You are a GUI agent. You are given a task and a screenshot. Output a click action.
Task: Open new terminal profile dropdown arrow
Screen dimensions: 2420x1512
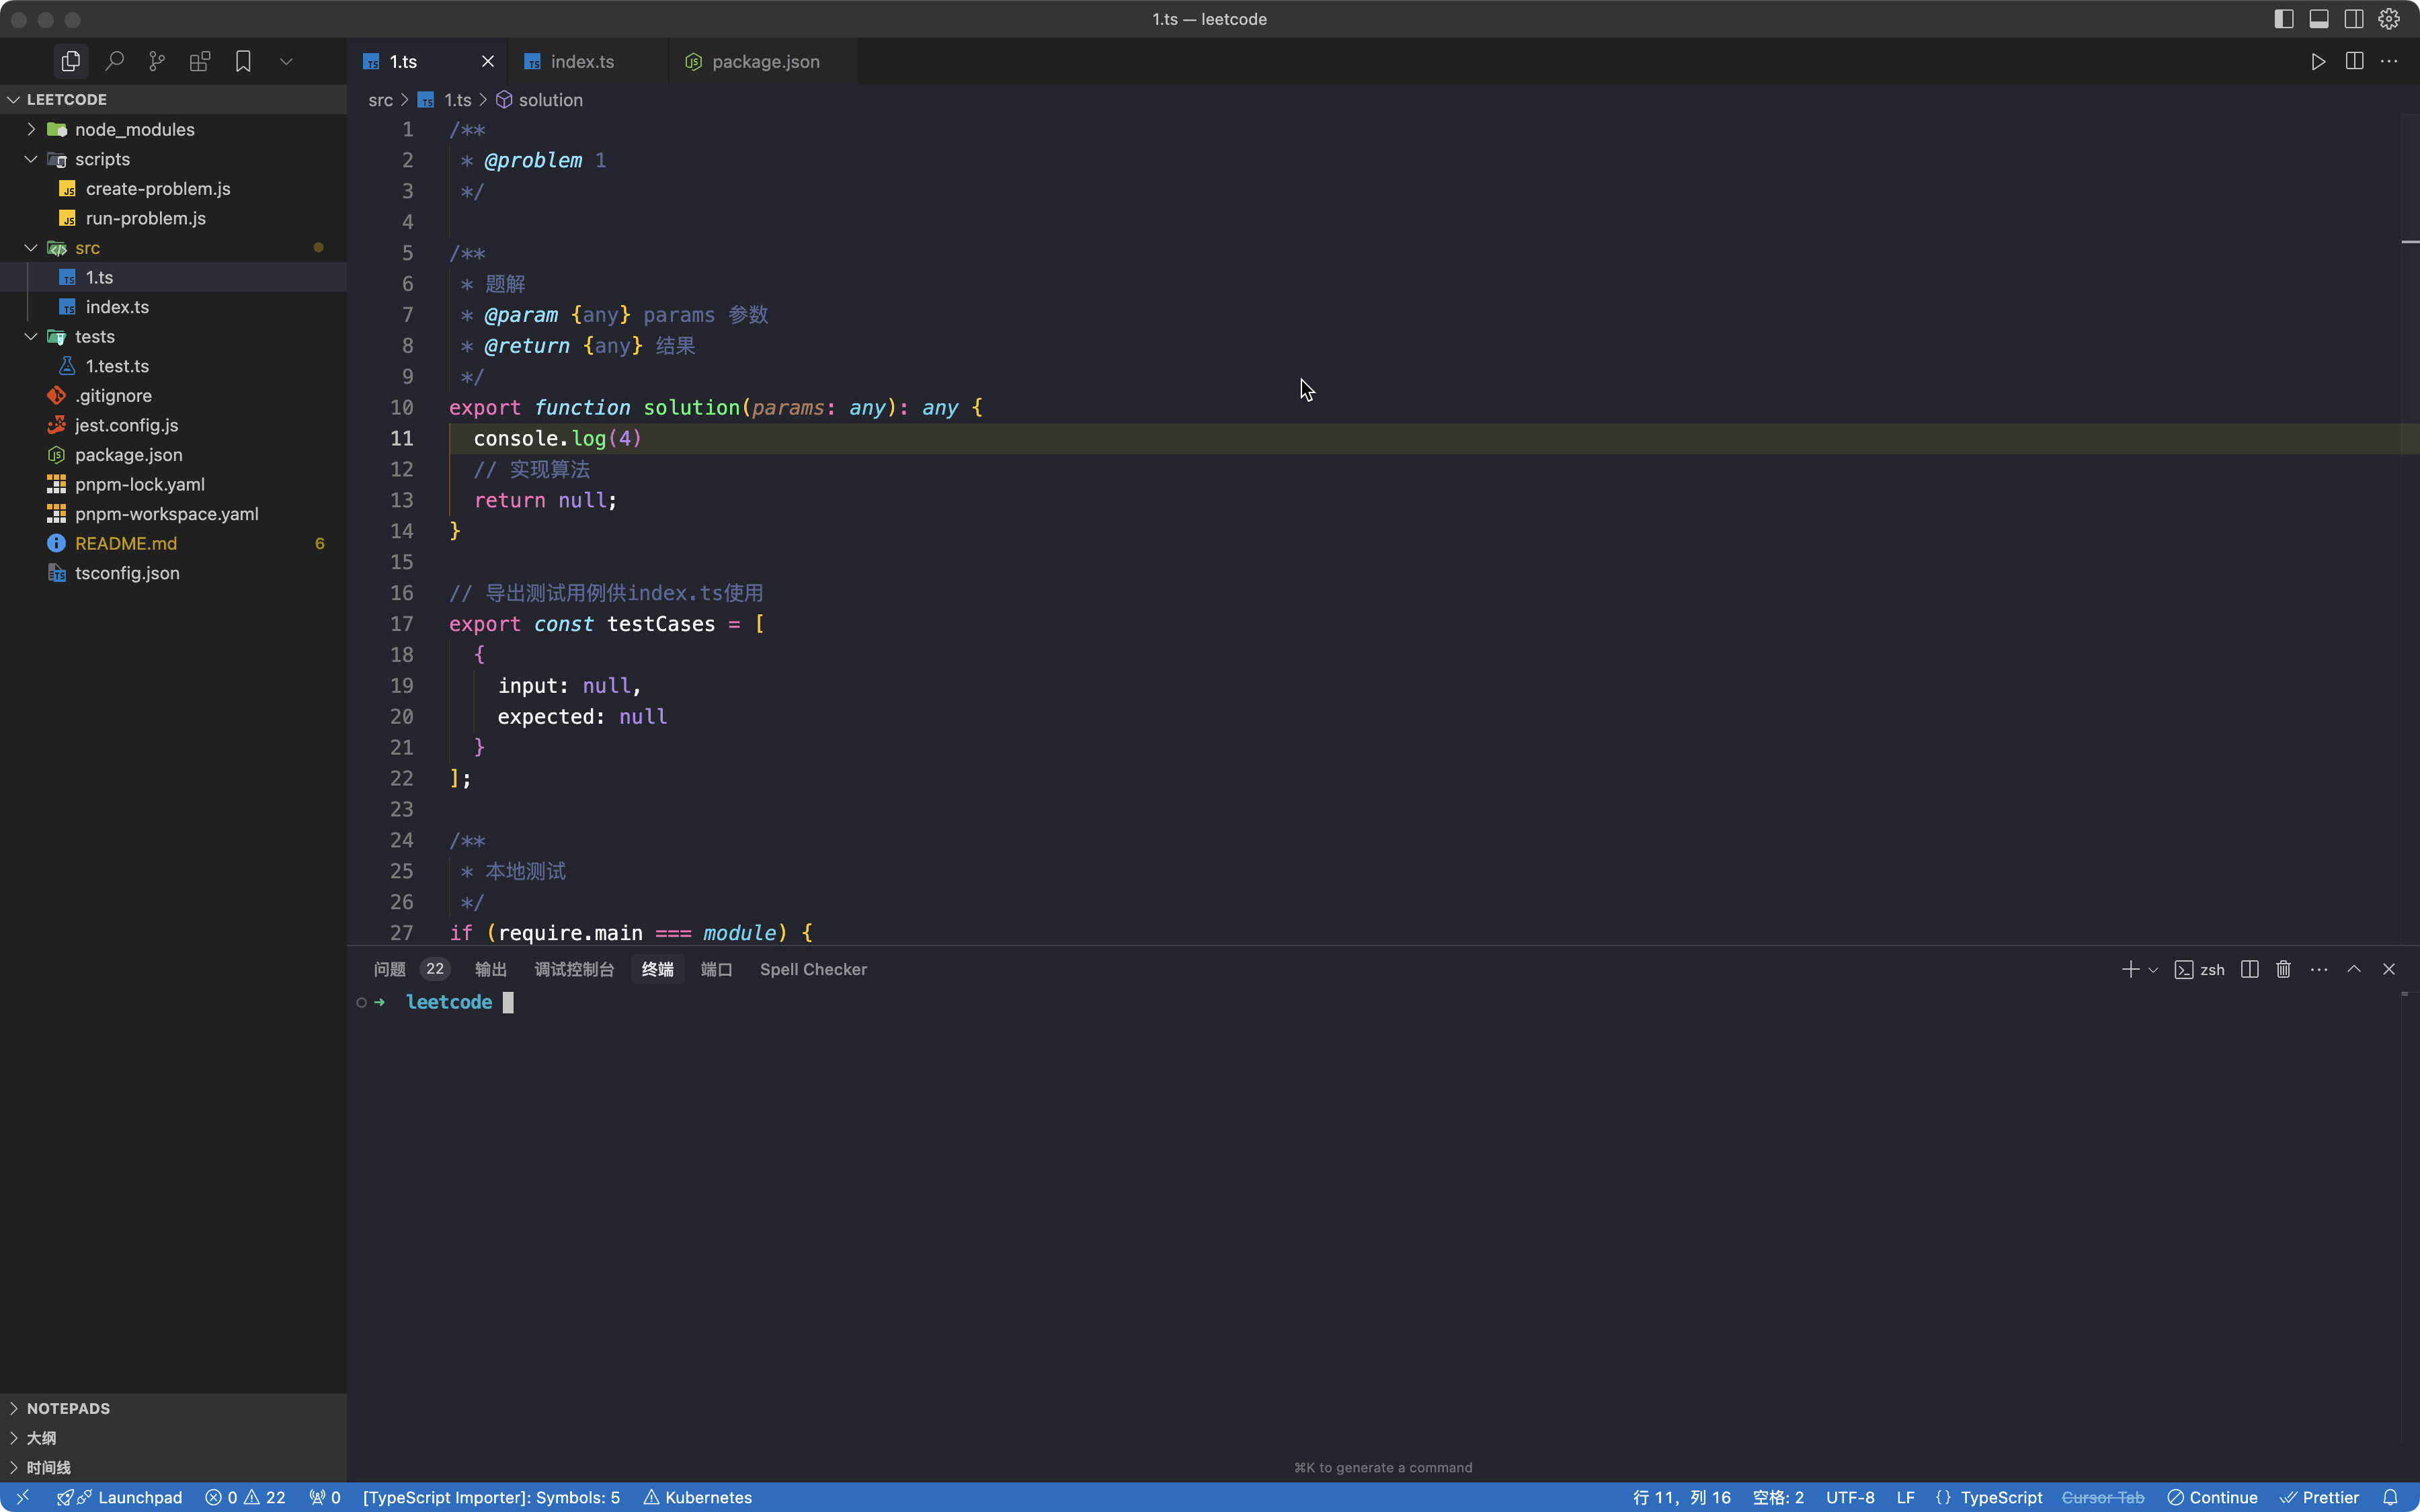pyautogui.click(x=2153, y=970)
